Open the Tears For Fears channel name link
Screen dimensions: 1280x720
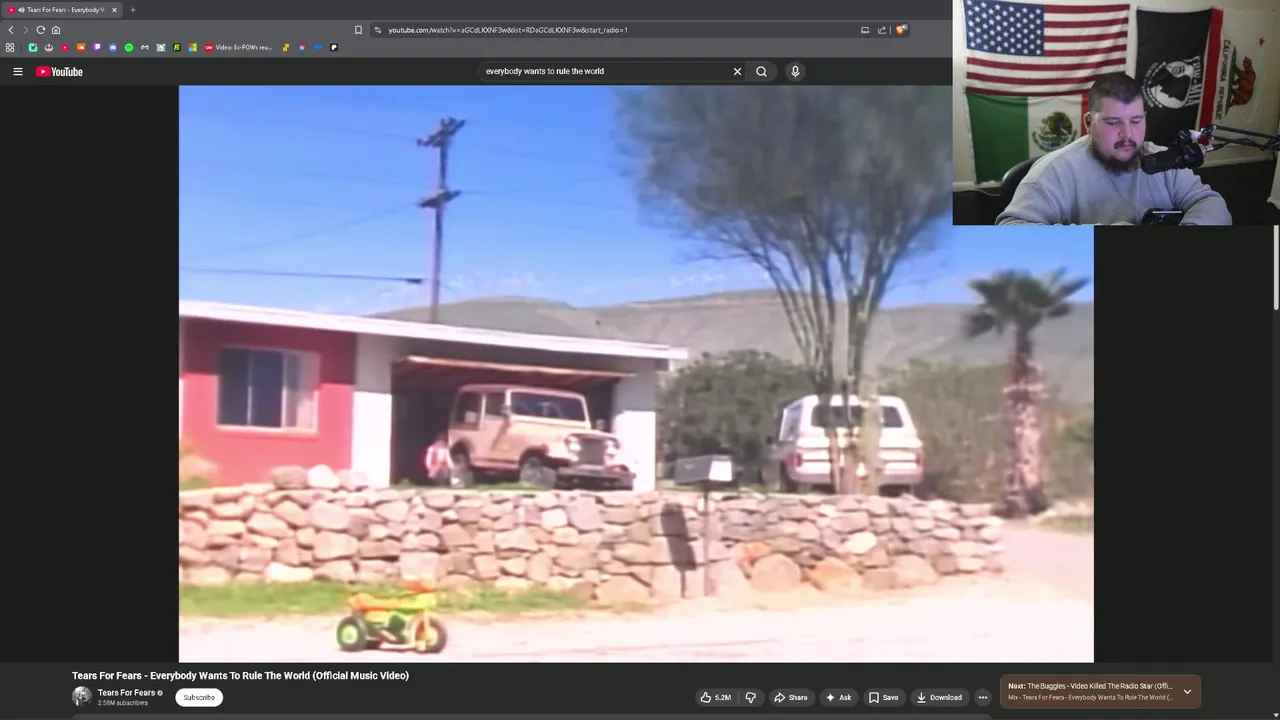click(126, 692)
